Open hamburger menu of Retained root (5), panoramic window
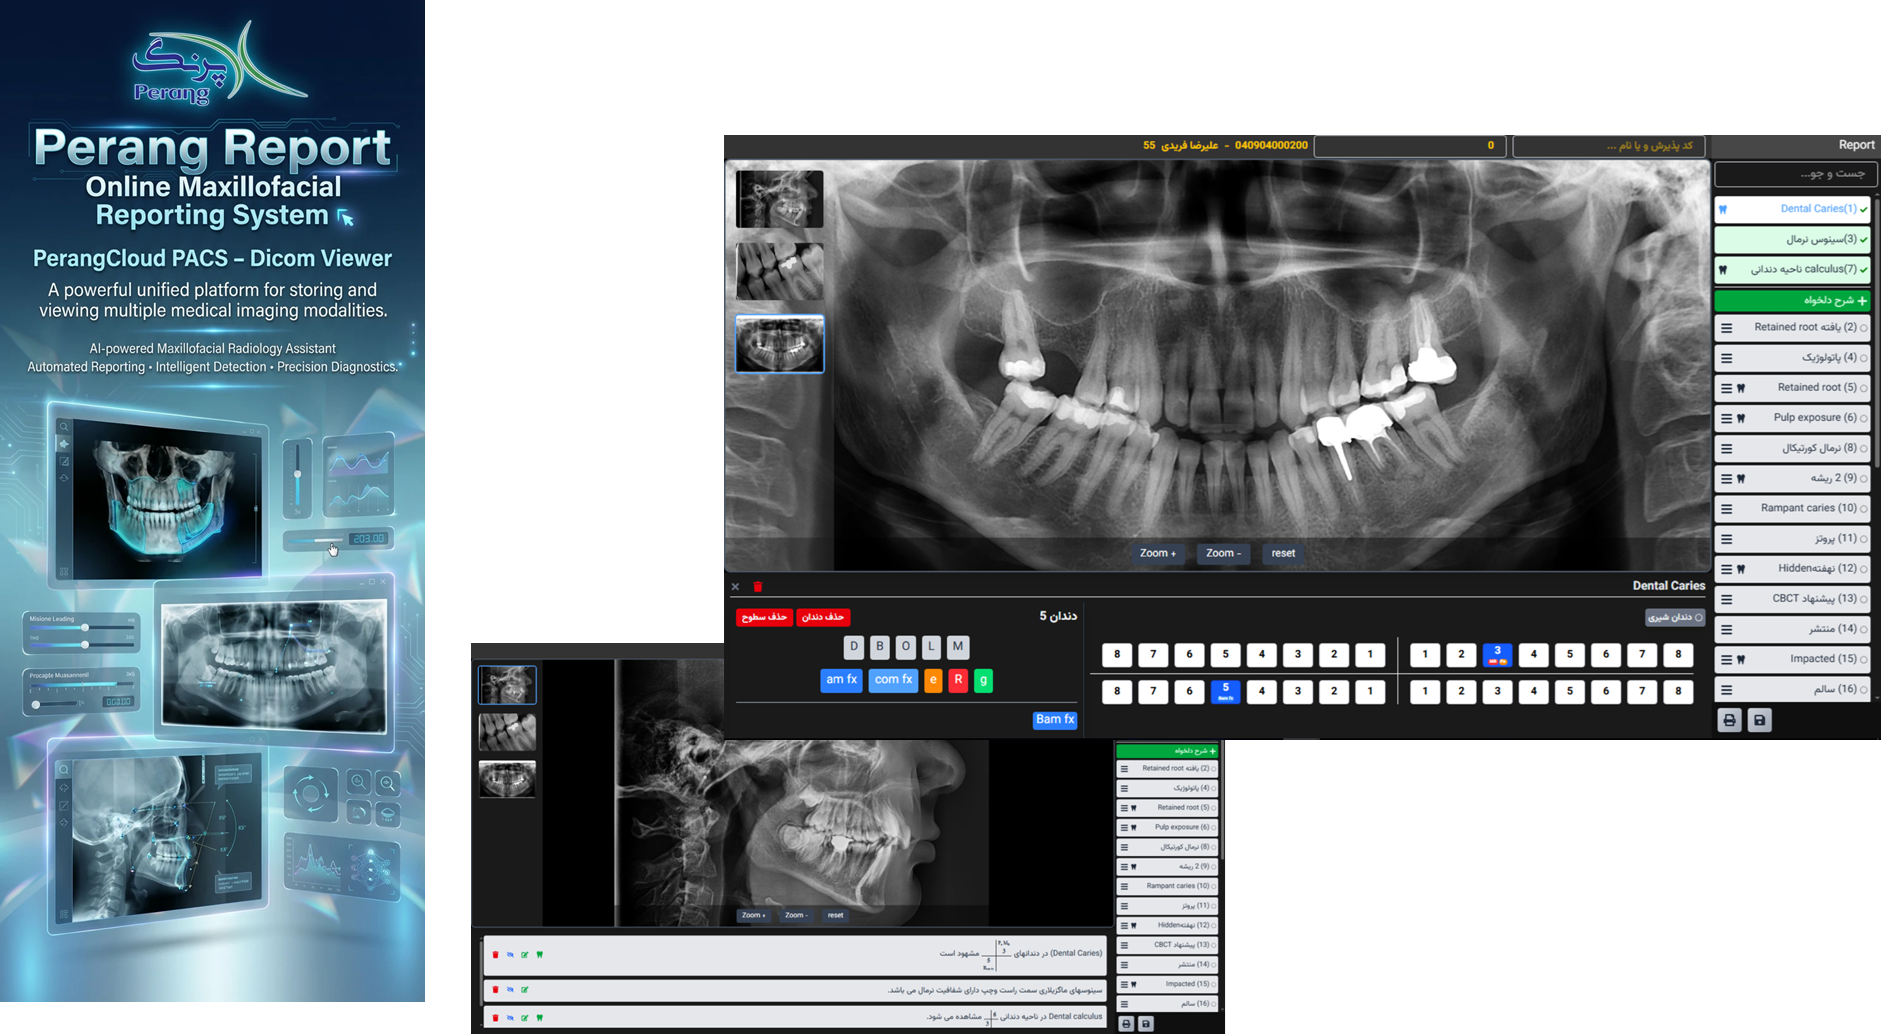The image size is (1881, 1034). pos(1727,388)
